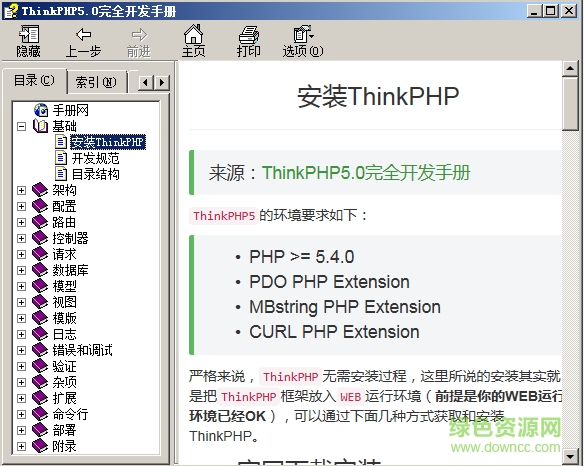
Task: Open the 目录结构 topic
Action: [95, 174]
